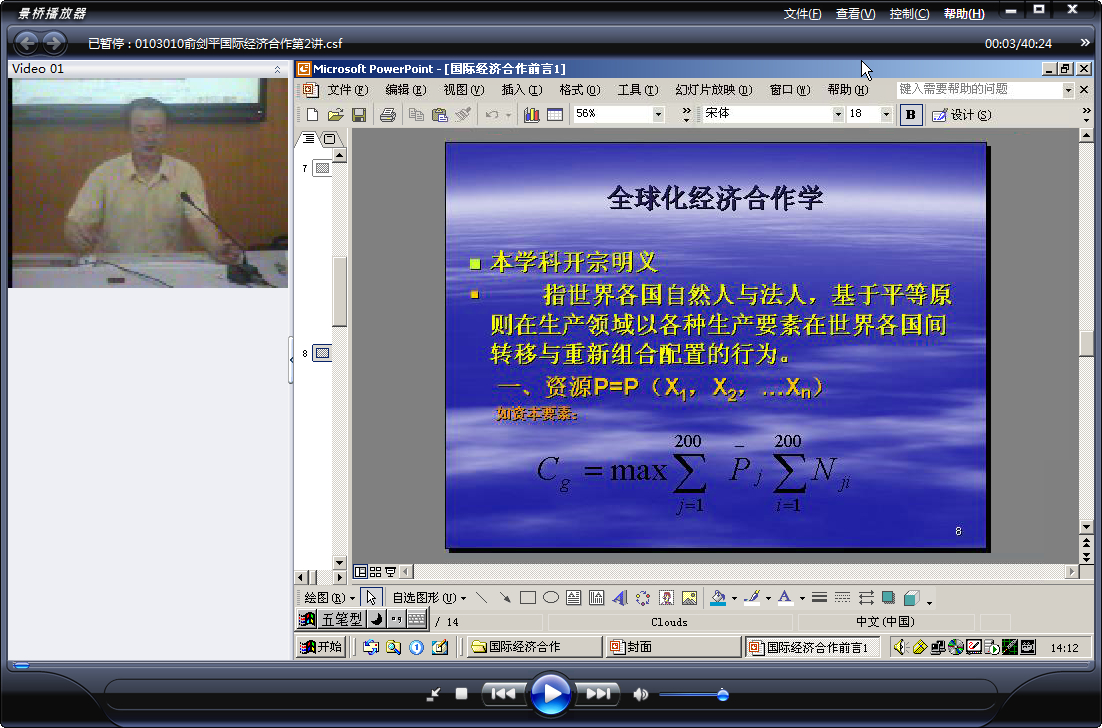
Task: Click the 国际经济合作 taskbar button
Action: (x=534, y=646)
